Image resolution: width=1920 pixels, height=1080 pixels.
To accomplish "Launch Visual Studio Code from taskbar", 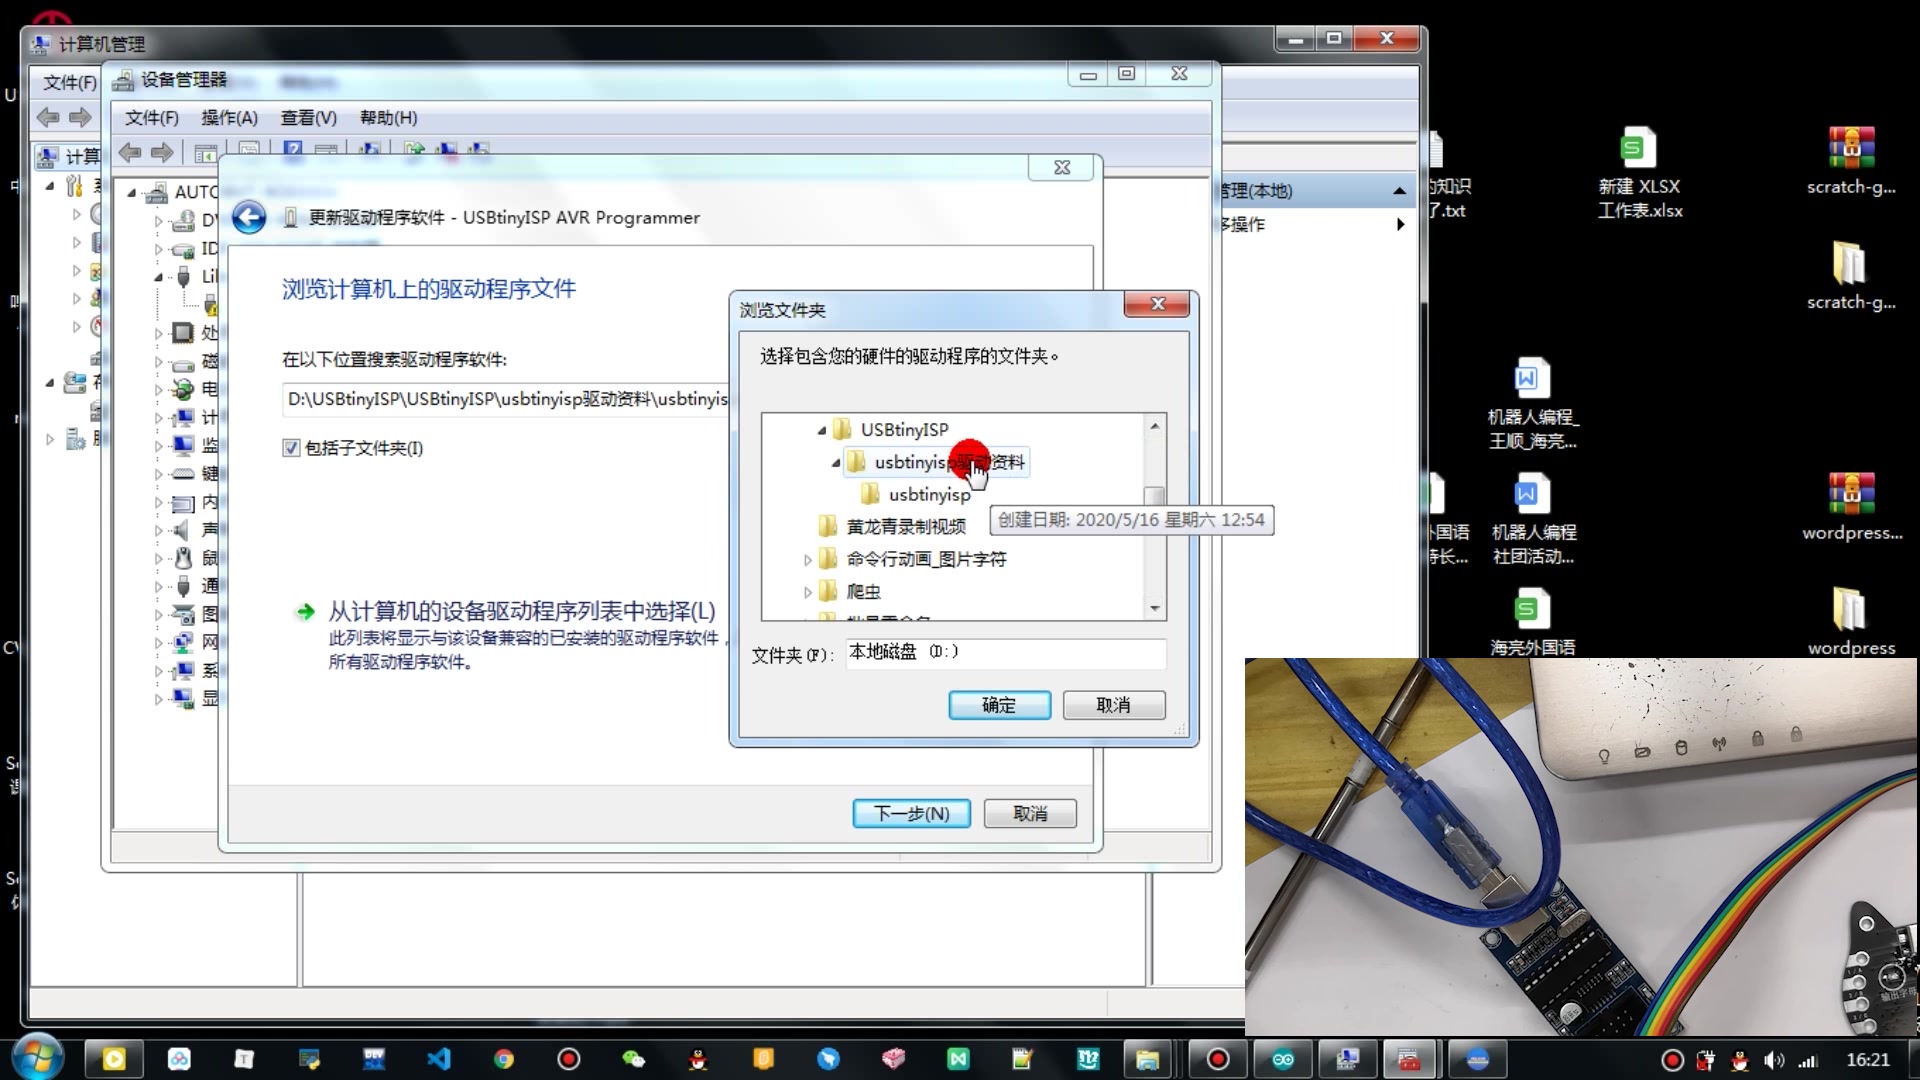I will click(x=439, y=1059).
